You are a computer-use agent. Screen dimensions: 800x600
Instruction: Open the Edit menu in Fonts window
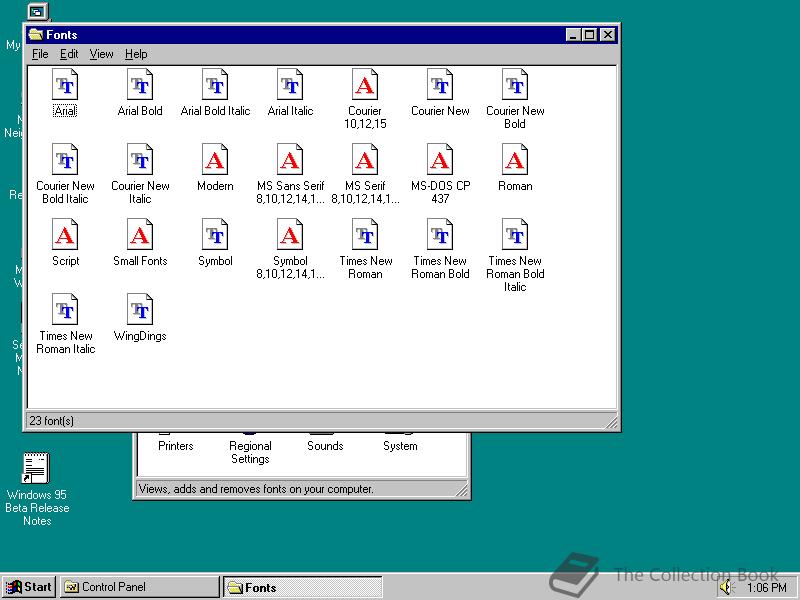click(69, 54)
